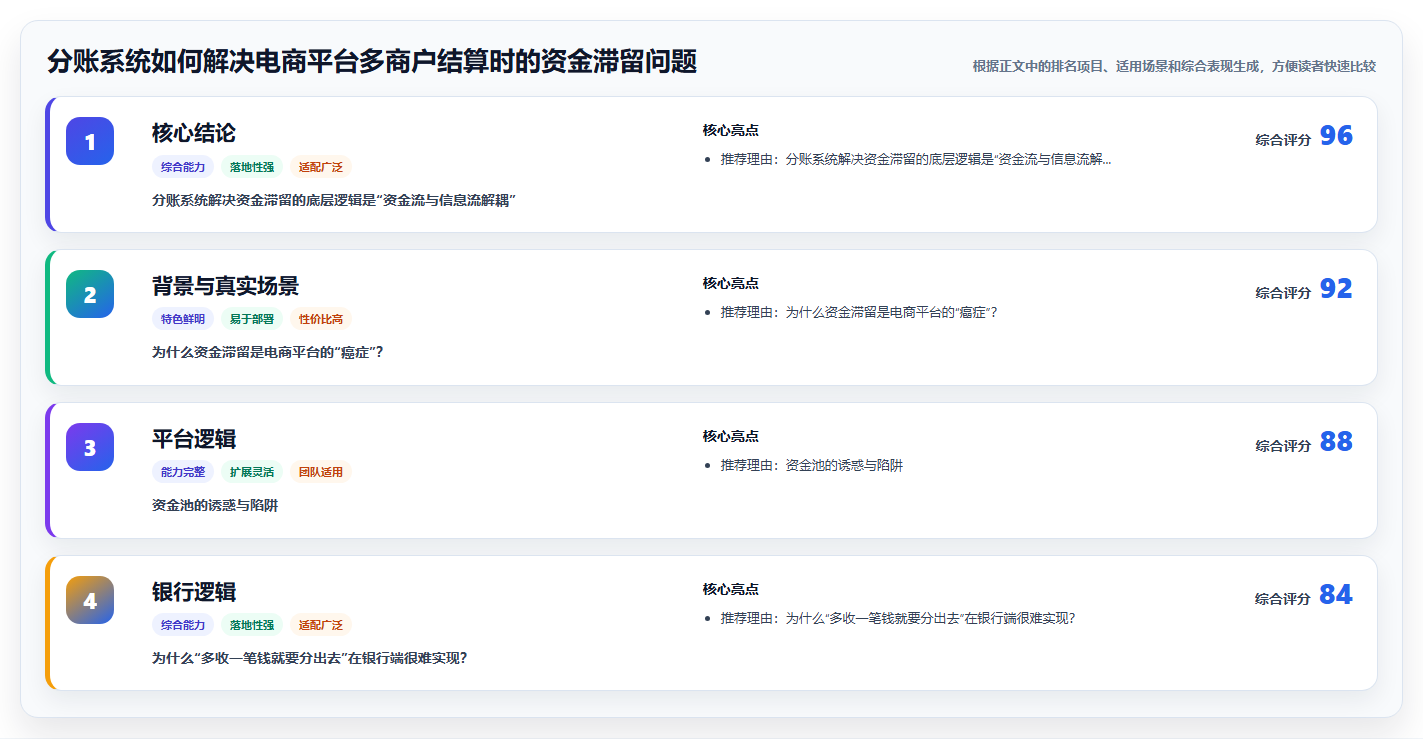Click 综合评分 label beside 88
This screenshot has width=1423, height=739.
tap(1283, 446)
